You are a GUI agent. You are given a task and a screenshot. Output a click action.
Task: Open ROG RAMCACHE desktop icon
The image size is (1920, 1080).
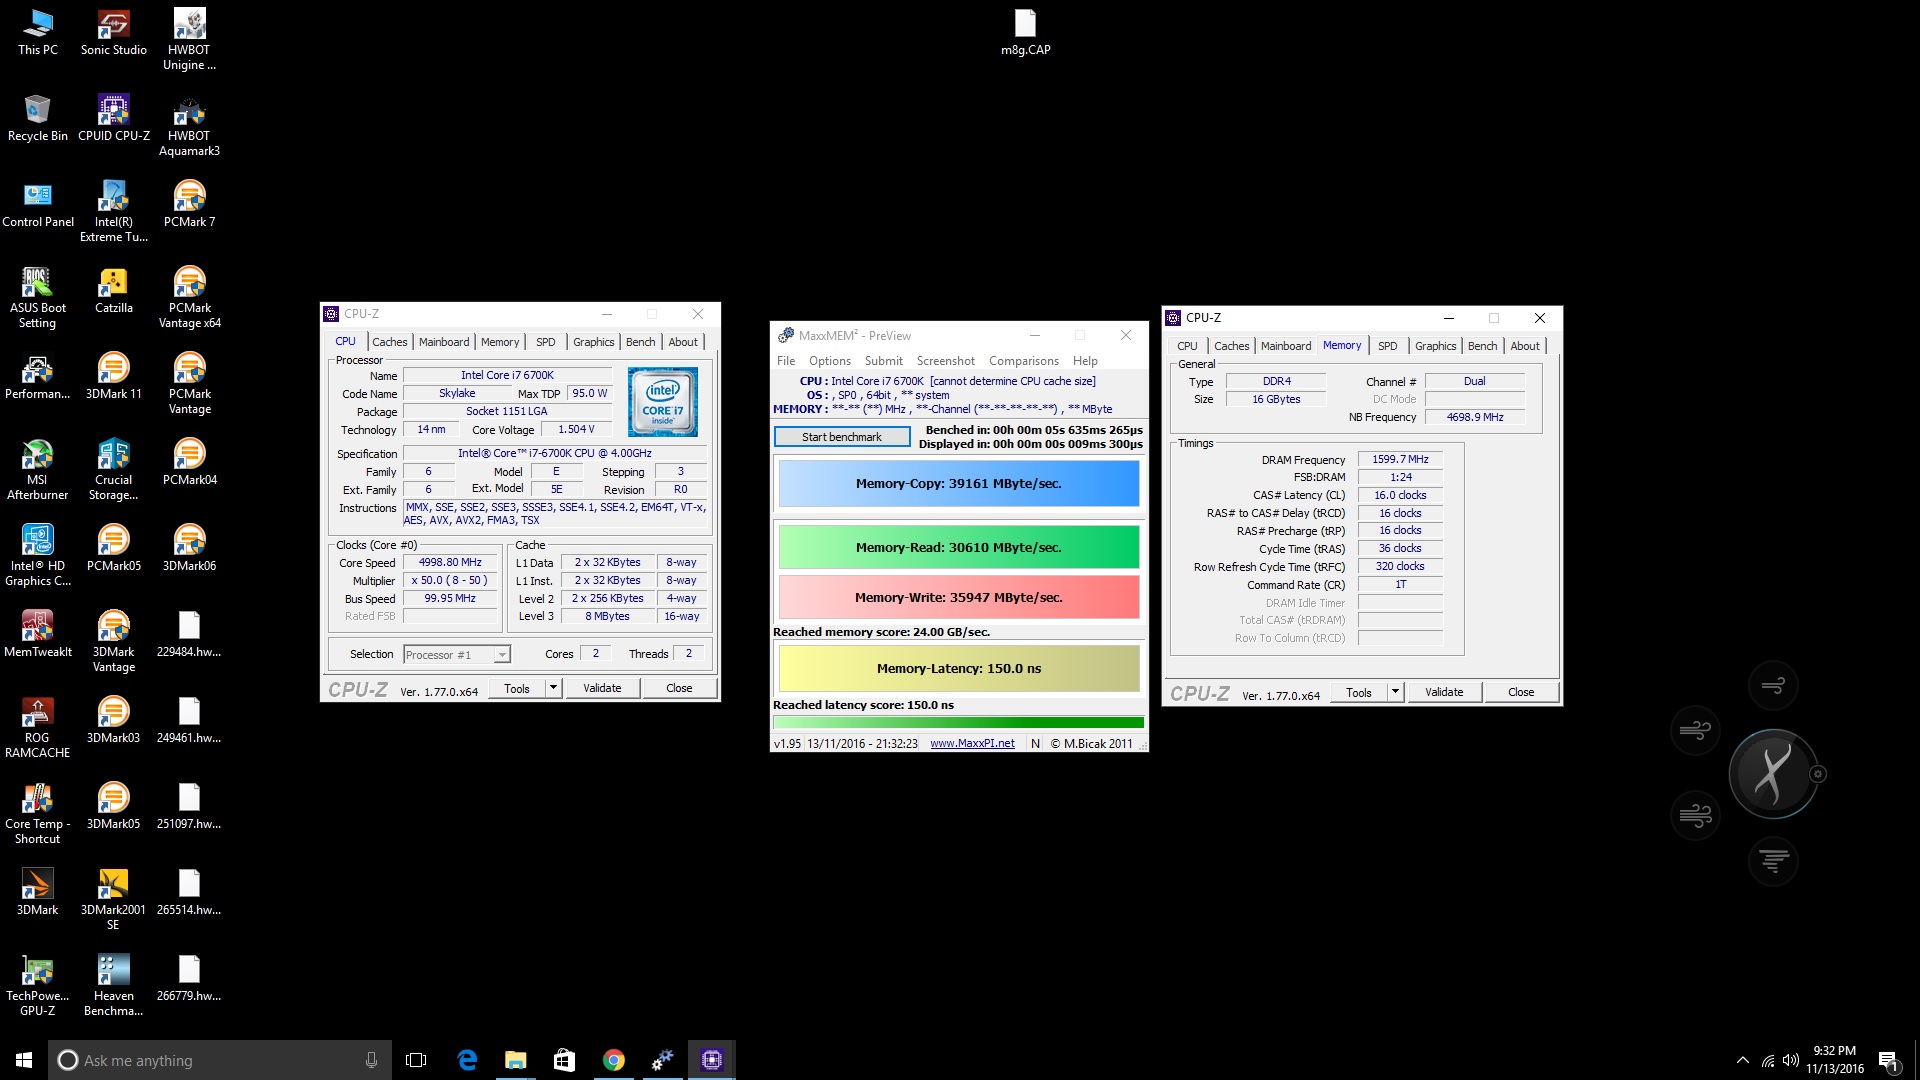[37, 727]
